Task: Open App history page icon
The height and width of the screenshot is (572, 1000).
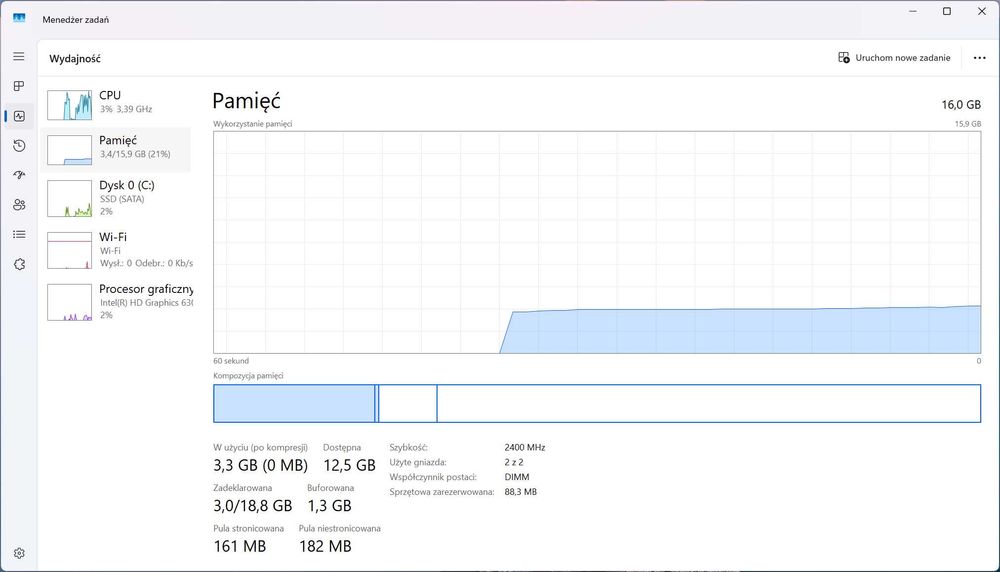Action: [x=19, y=146]
